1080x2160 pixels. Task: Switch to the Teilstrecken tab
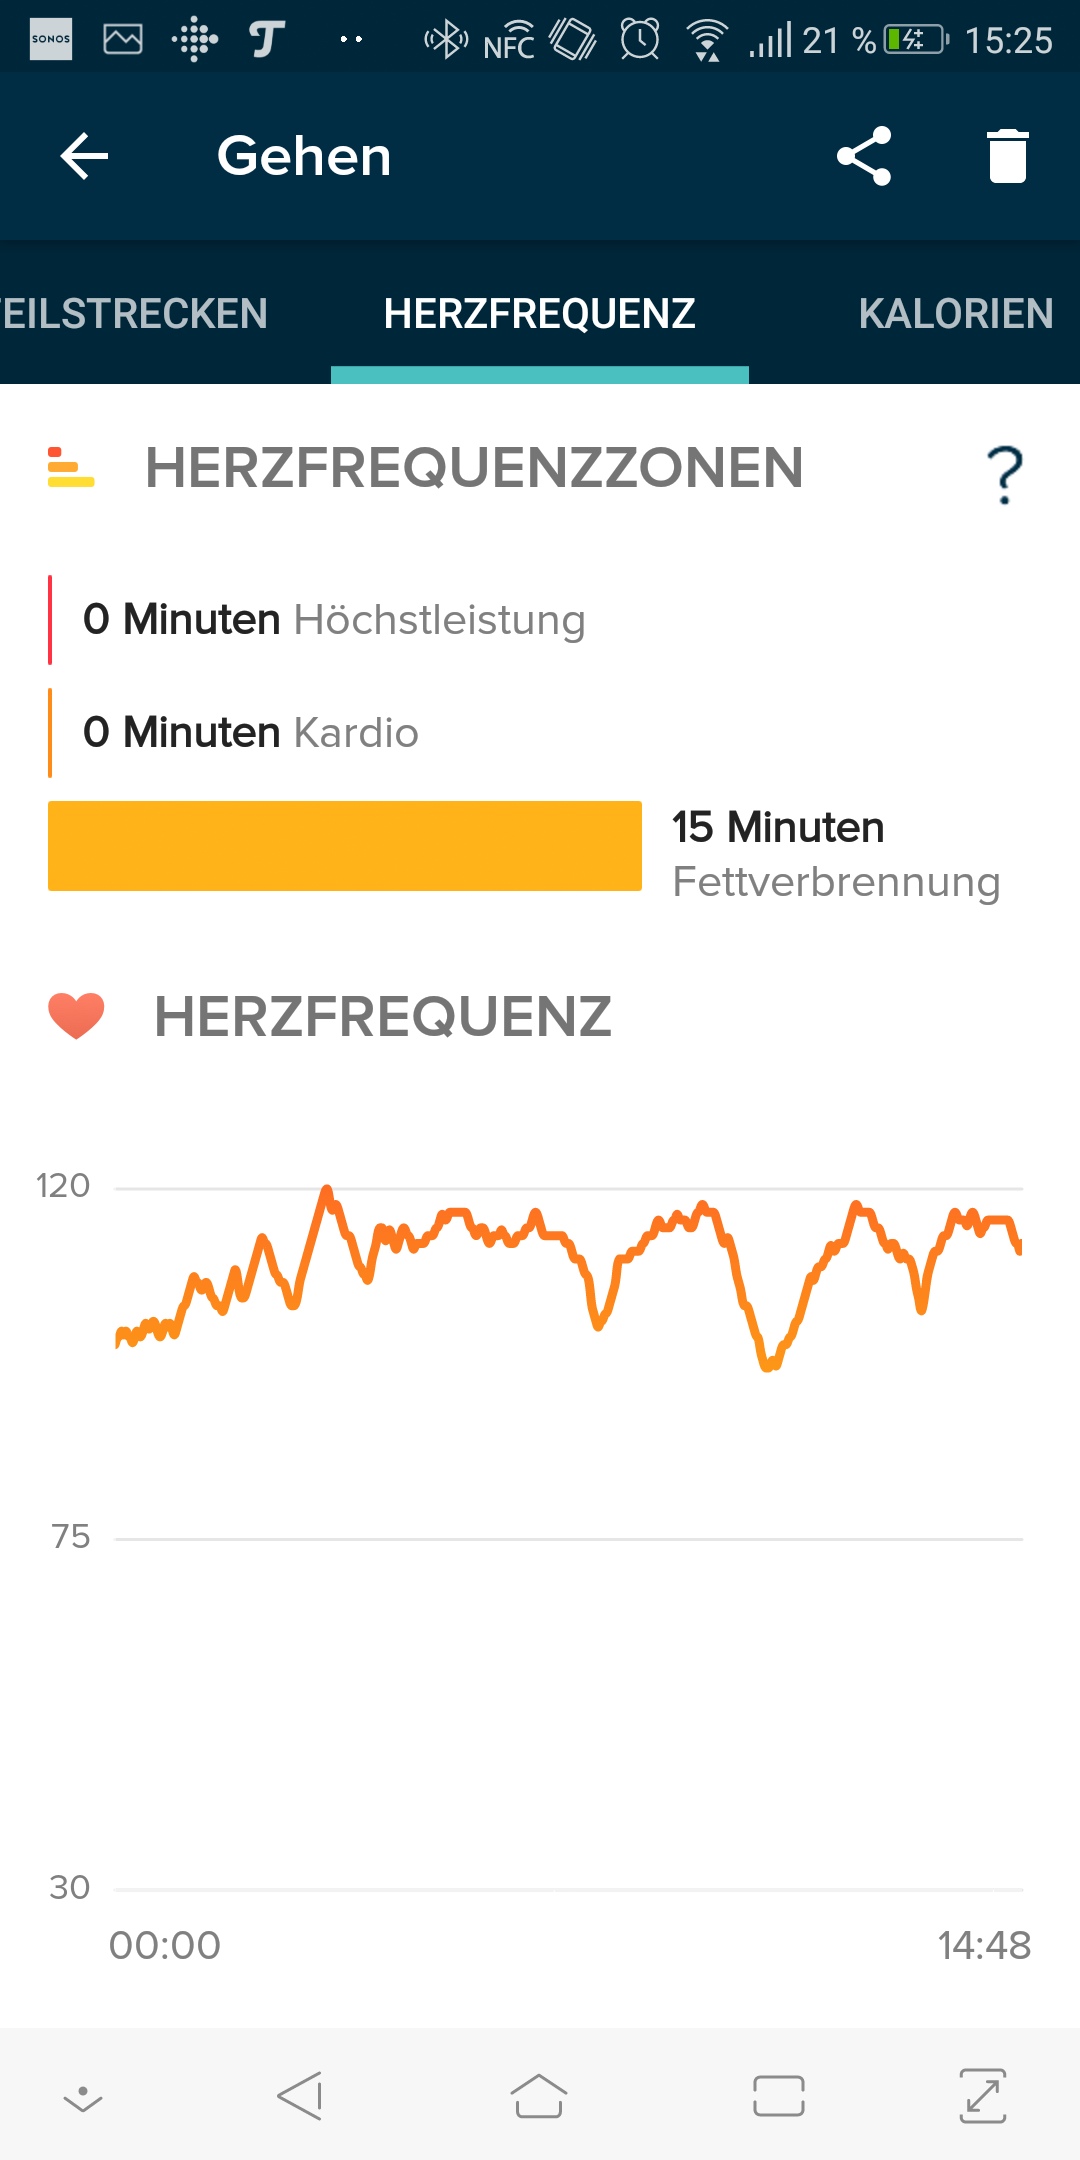135,314
